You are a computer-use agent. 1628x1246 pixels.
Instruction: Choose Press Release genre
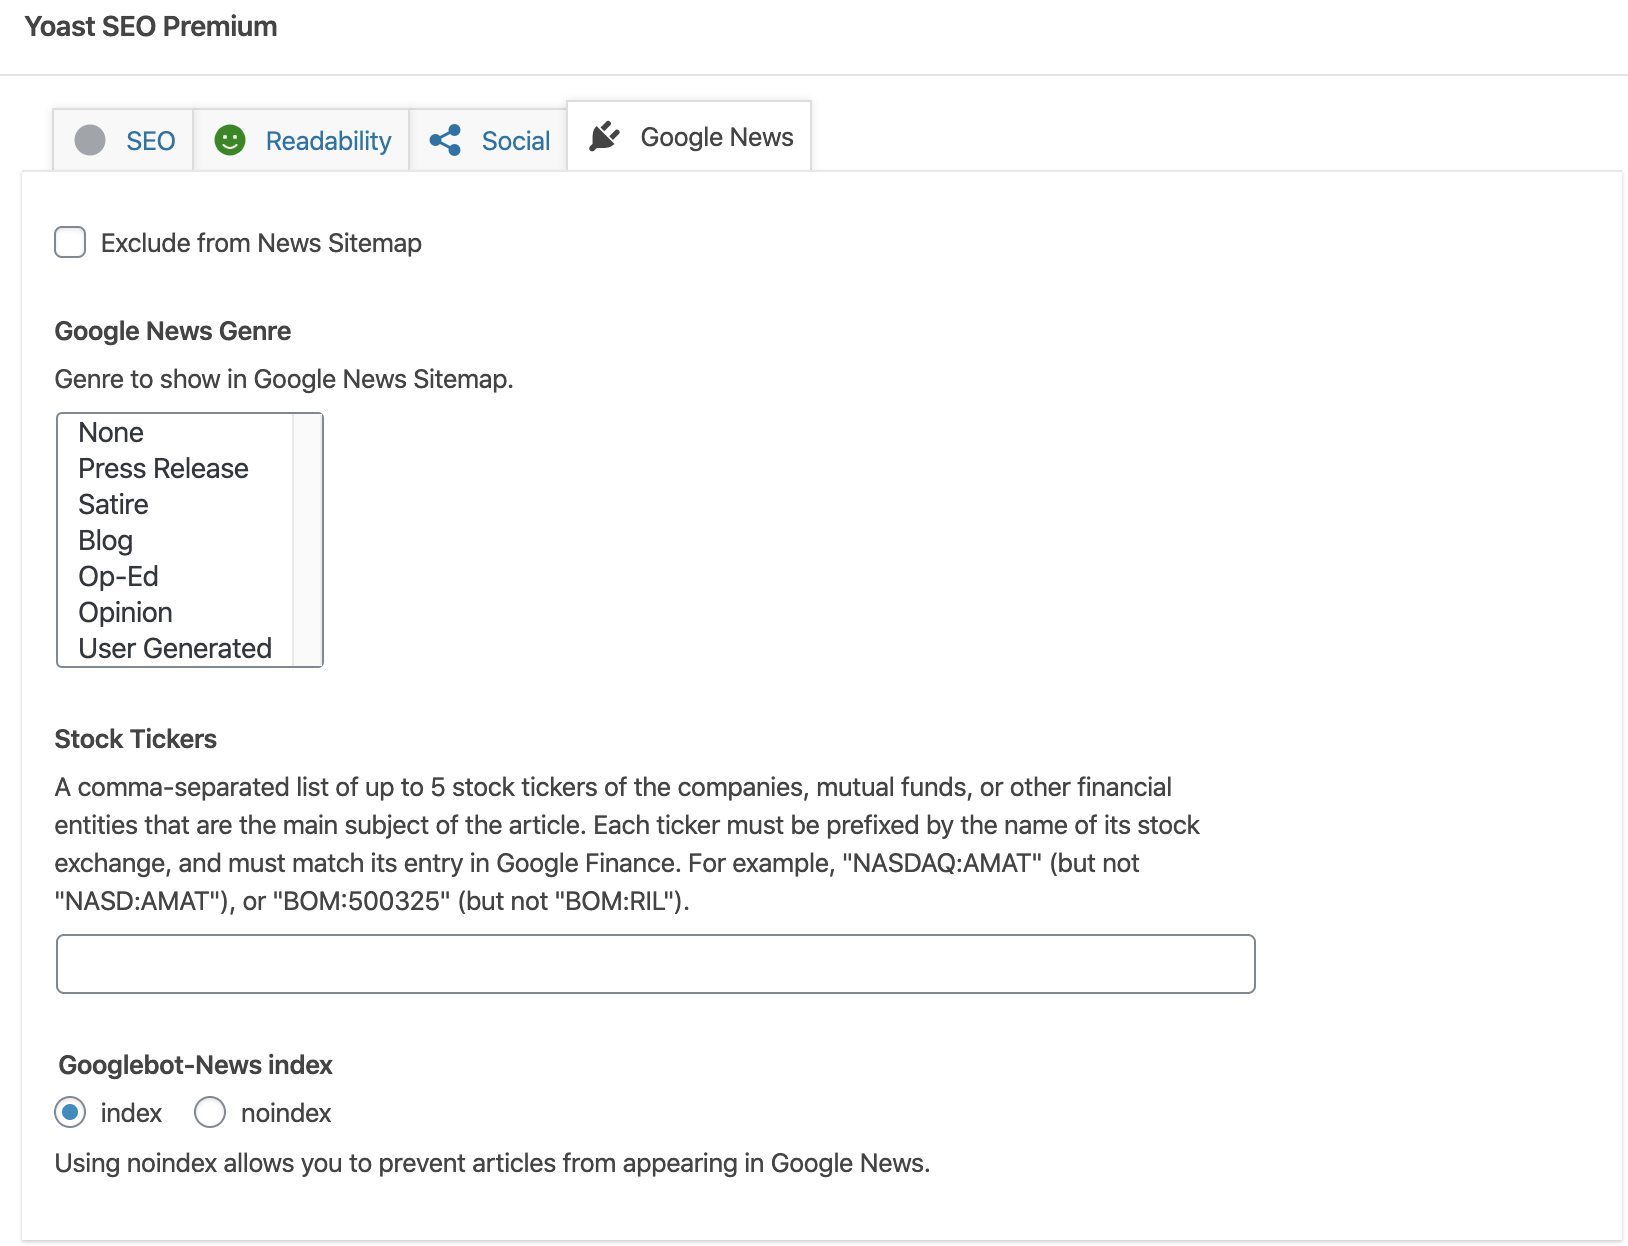tap(175, 468)
